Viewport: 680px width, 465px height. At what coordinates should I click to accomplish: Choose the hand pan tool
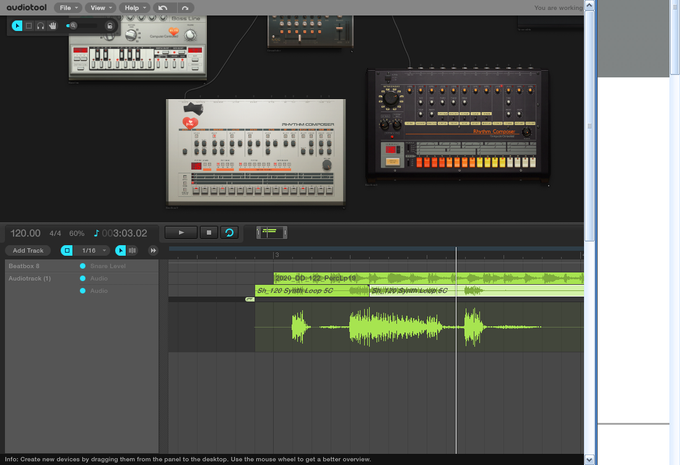pyautogui.click(x=53, y=26)
